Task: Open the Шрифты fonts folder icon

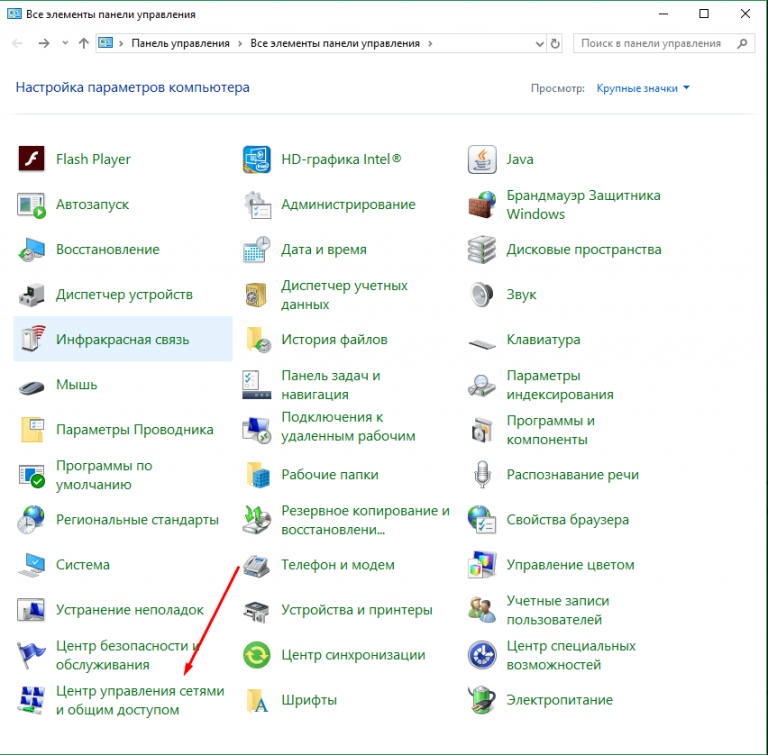Action: [258, 700]
